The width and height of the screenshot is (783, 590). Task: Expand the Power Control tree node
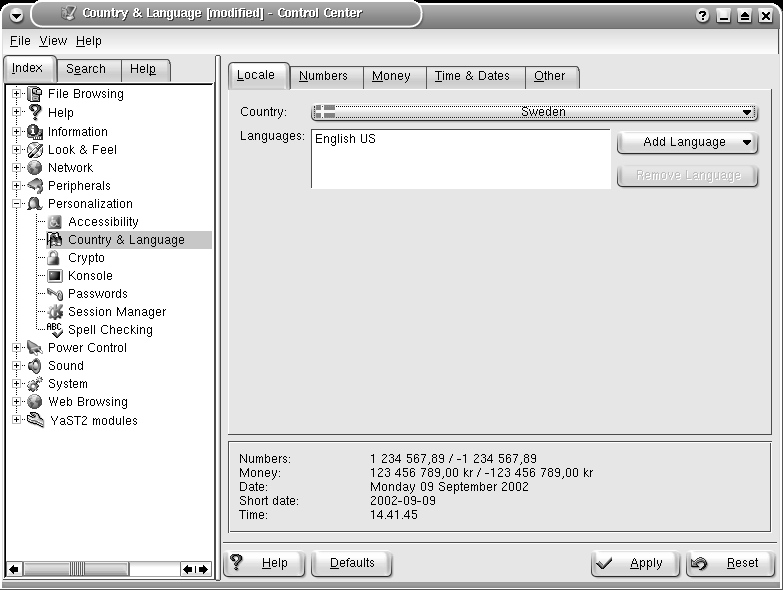click(x=16, y=347)
